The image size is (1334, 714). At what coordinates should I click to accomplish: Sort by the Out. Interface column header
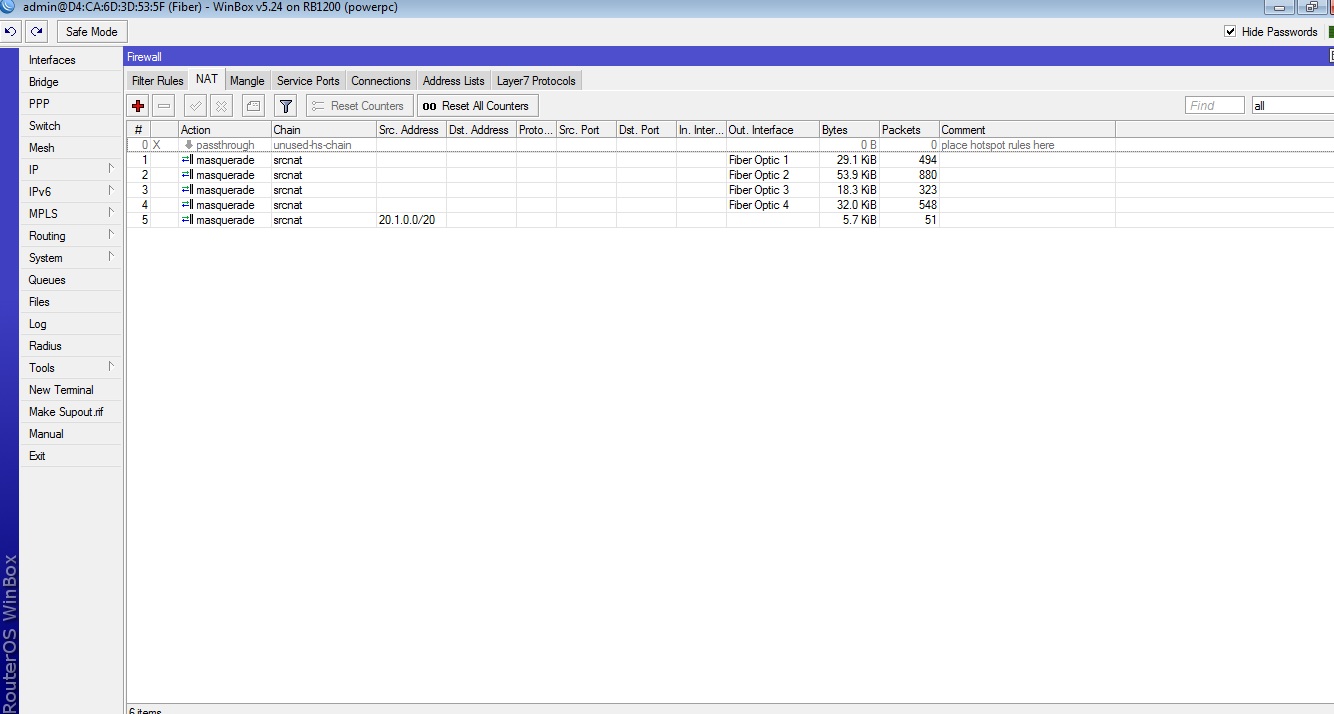coord(772,130)
